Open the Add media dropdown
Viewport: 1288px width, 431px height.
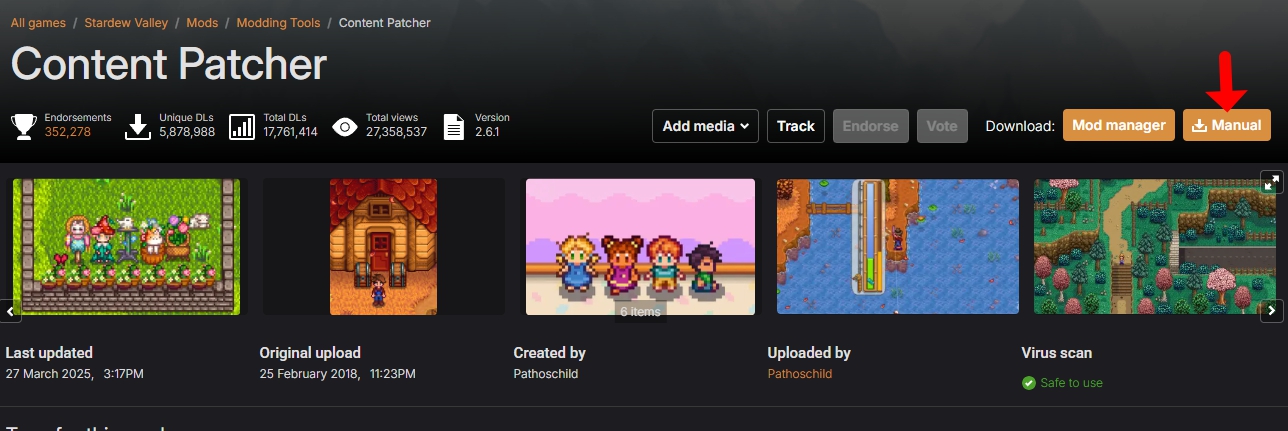pyautogui.click(x=705, y=126)
